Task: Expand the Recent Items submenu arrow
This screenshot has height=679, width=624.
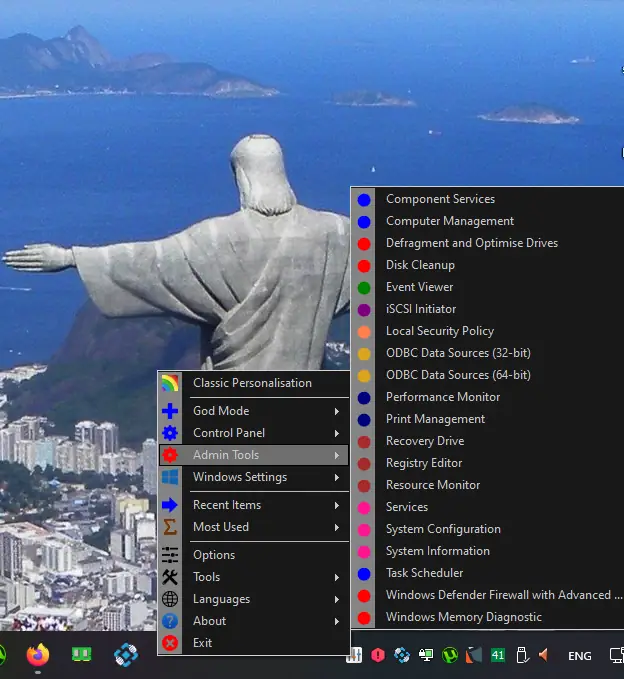Action: 337,505
